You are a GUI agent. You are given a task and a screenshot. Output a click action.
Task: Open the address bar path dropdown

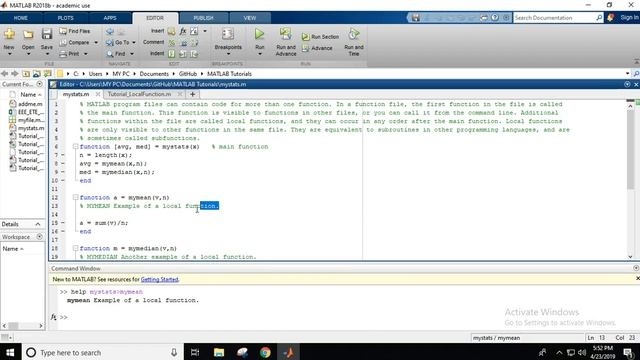(x=627, y=74)
